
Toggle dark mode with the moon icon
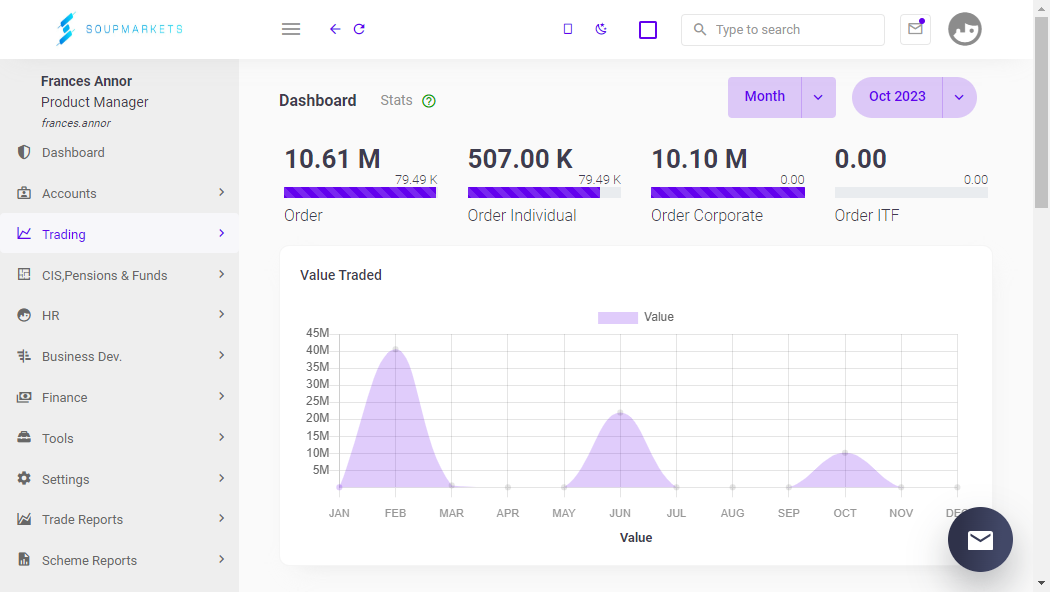coord(601,29)
